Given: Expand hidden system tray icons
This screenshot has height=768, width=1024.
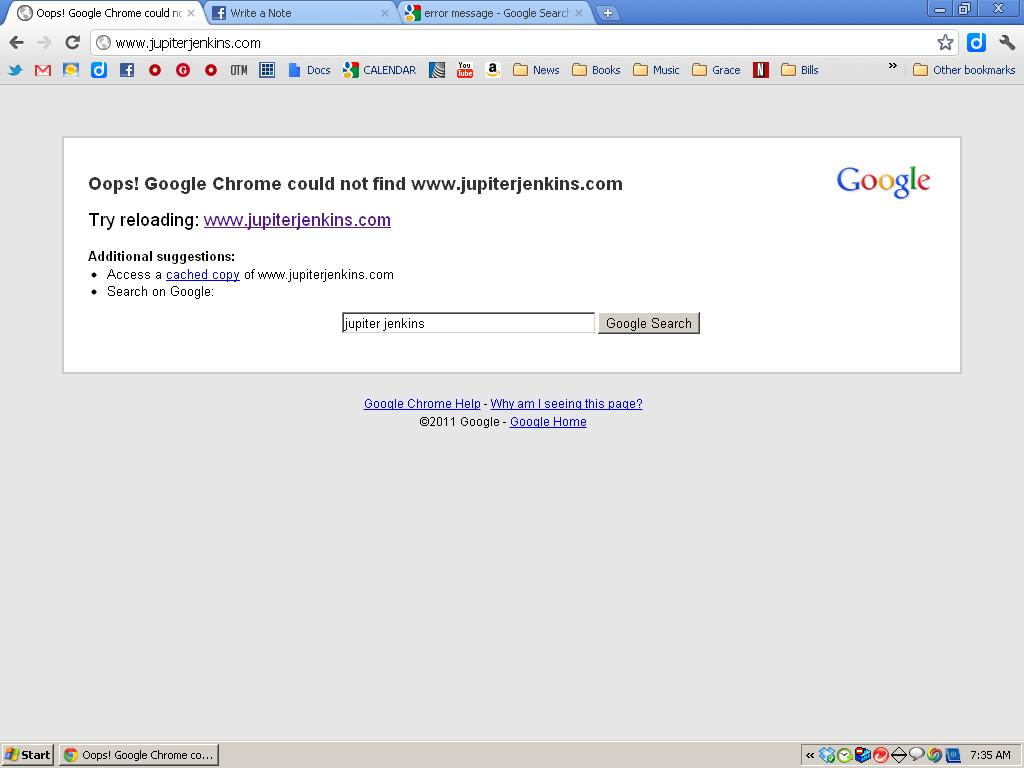Looking at the screenshot, I should tap(810, 755).
